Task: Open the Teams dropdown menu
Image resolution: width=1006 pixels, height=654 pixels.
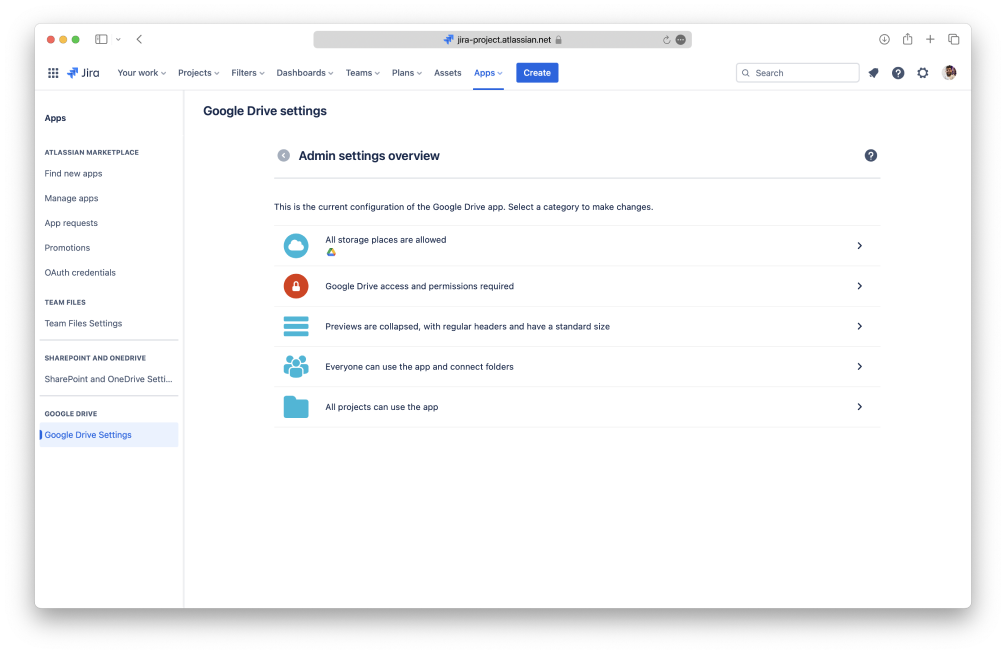Action: (362, 73)
